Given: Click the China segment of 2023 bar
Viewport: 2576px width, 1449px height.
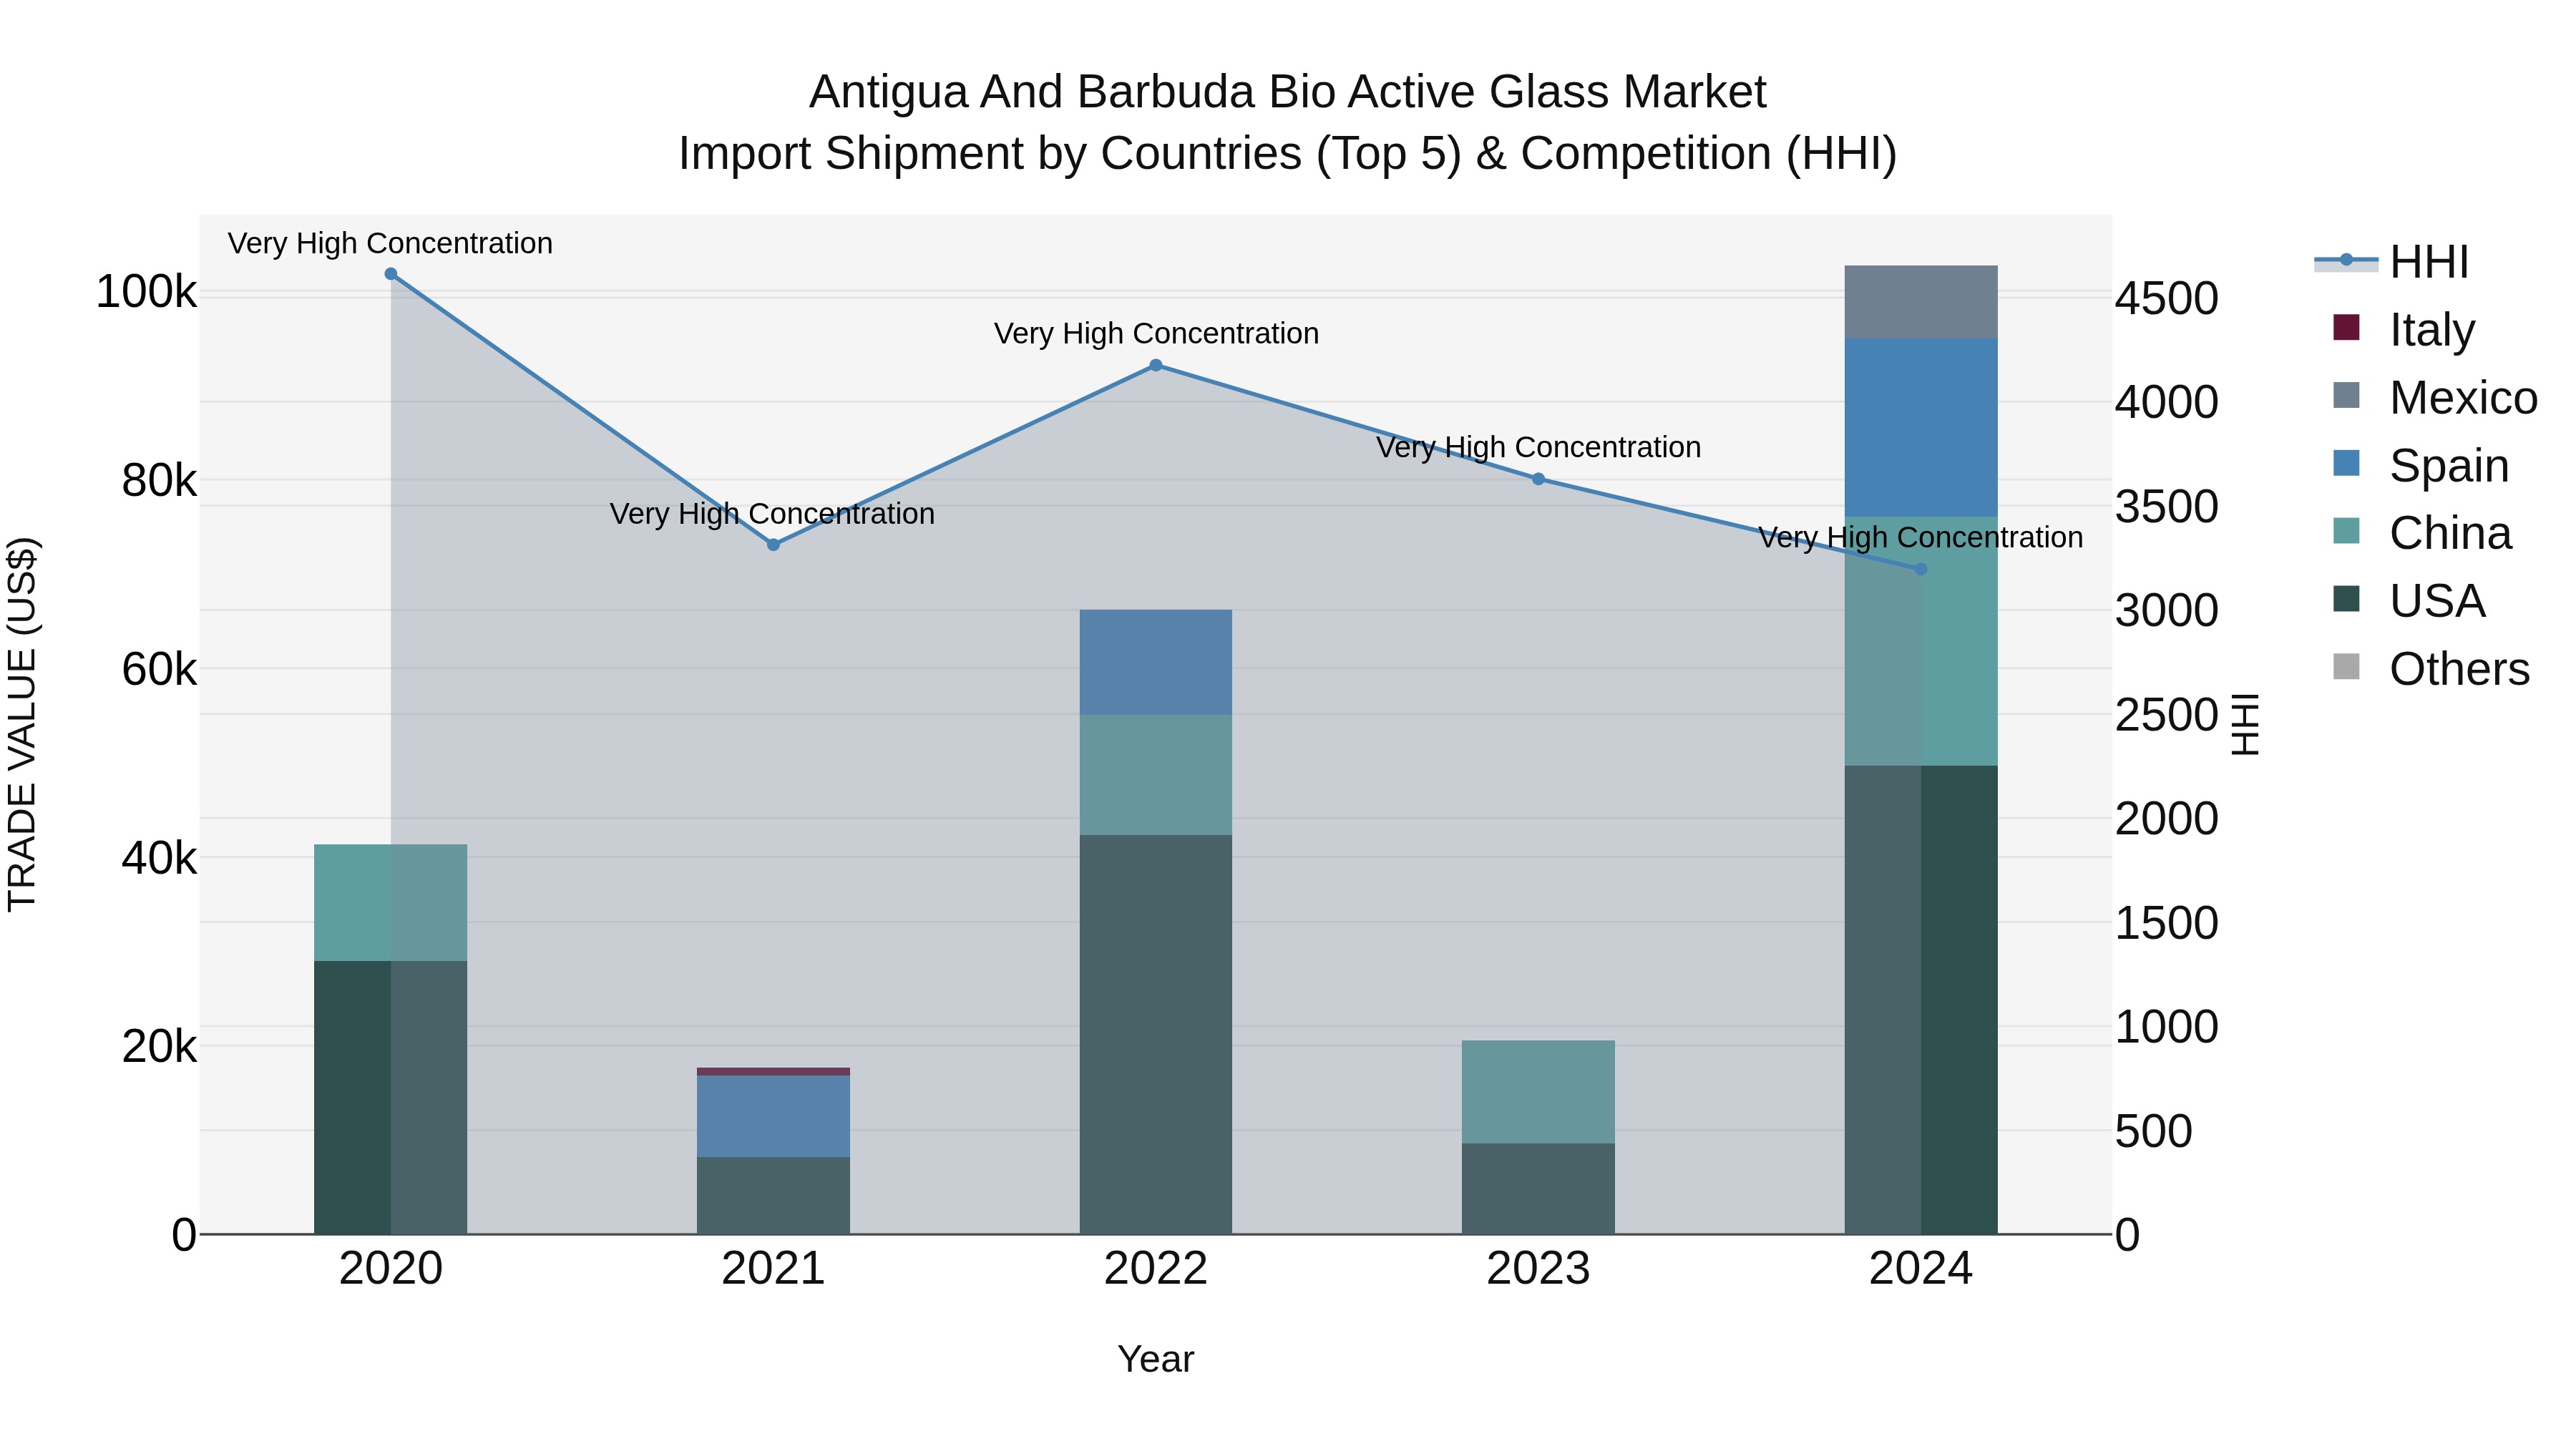Looking at the screenshot, I should [1538, 1092].
